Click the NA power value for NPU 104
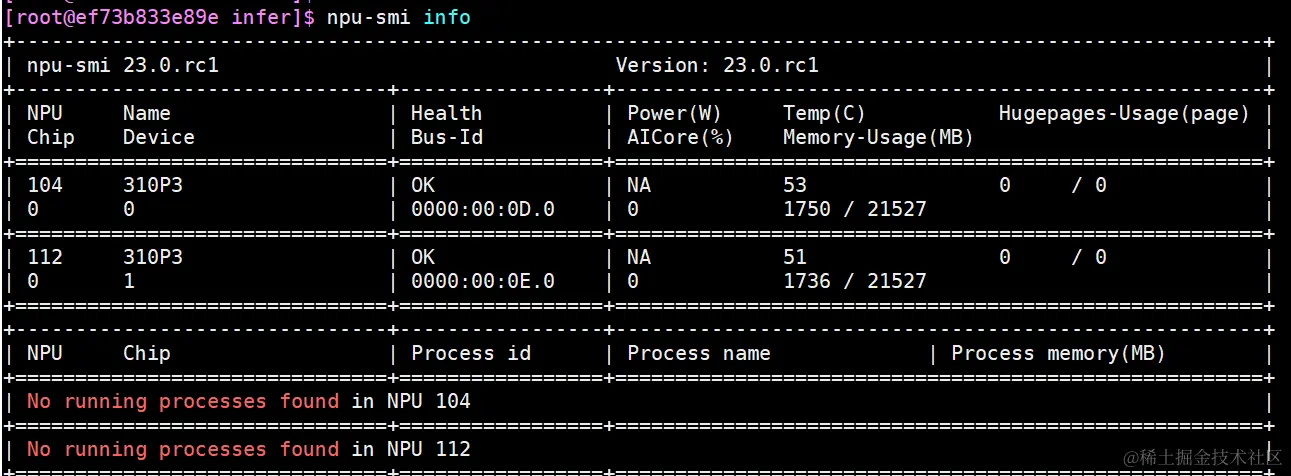Image resolution: width=1291 pixels, height=476 pixels. pyautogui.click(x=639, y=185)
